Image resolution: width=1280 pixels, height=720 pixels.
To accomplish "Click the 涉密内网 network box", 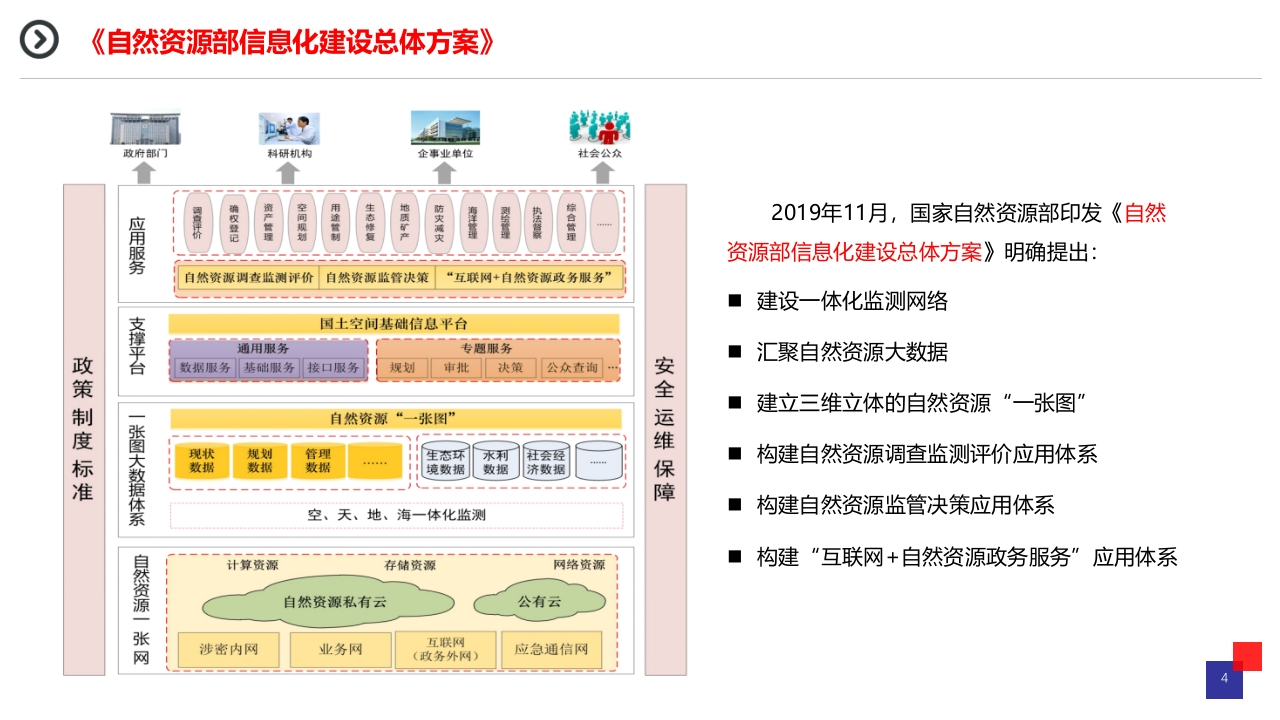I will pyautogui.click(x=228, y=650).
